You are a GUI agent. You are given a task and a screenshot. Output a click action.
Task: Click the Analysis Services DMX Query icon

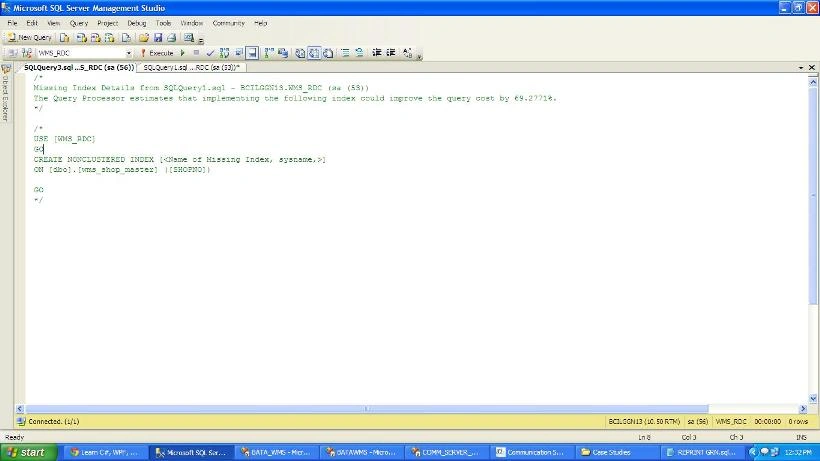coord(95,38)
